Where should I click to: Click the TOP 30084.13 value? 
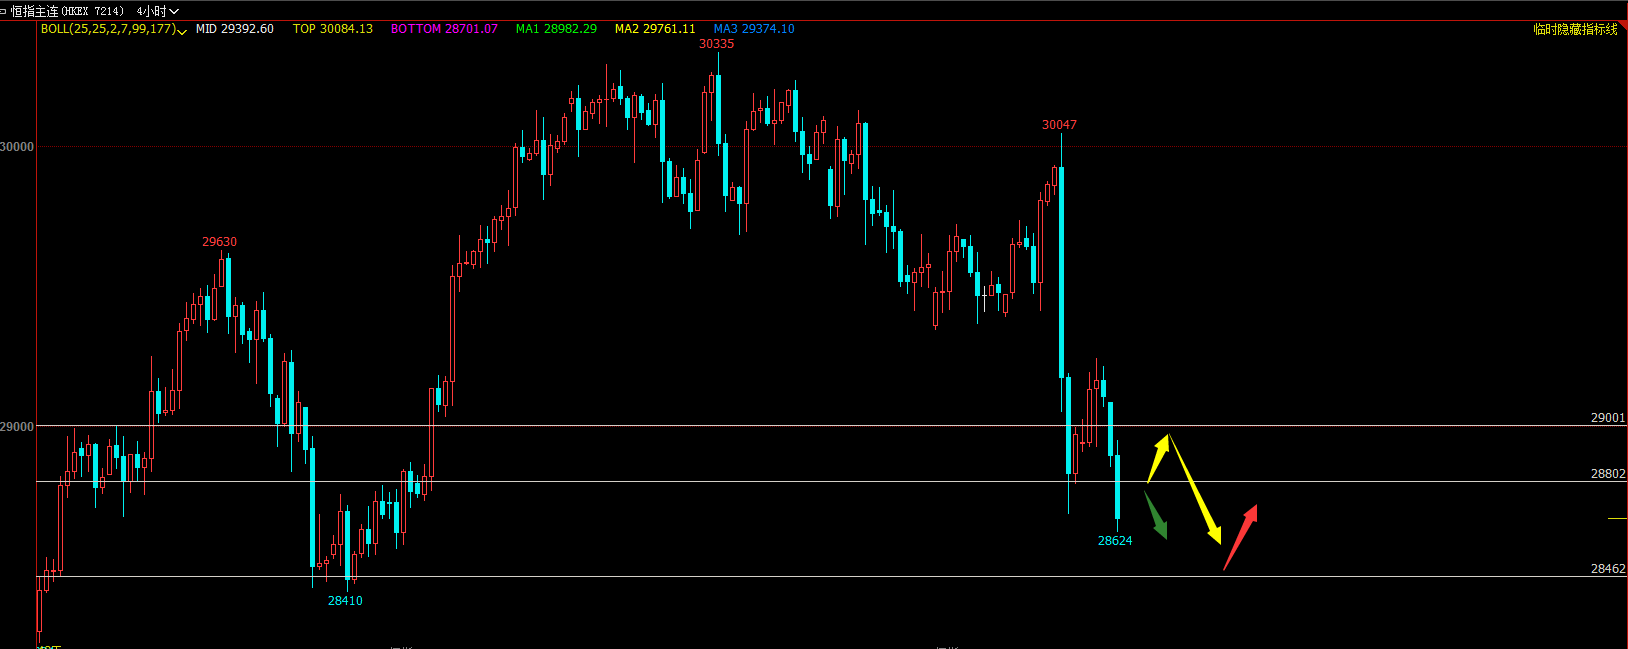click(333, 29)
